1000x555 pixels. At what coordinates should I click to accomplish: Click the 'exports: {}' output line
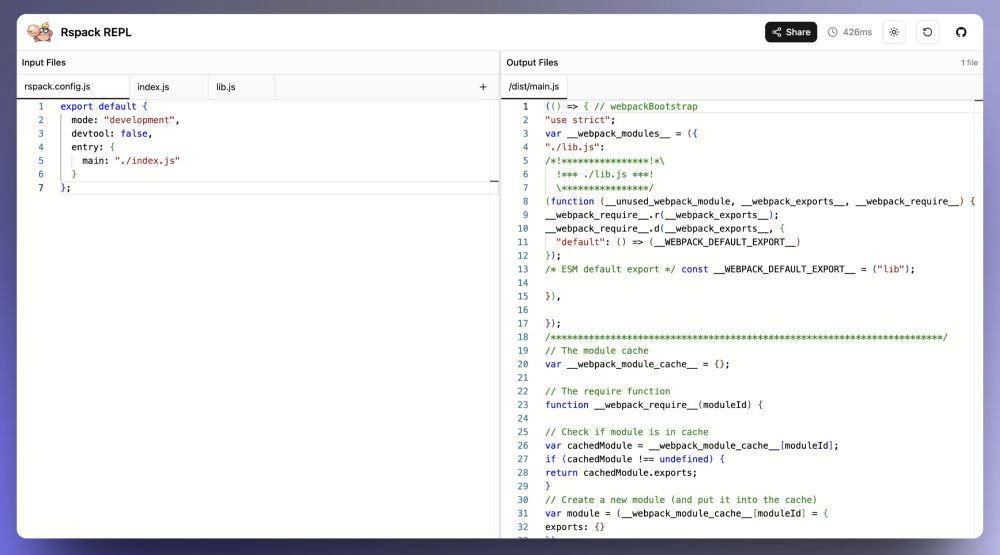click(575, 527)
